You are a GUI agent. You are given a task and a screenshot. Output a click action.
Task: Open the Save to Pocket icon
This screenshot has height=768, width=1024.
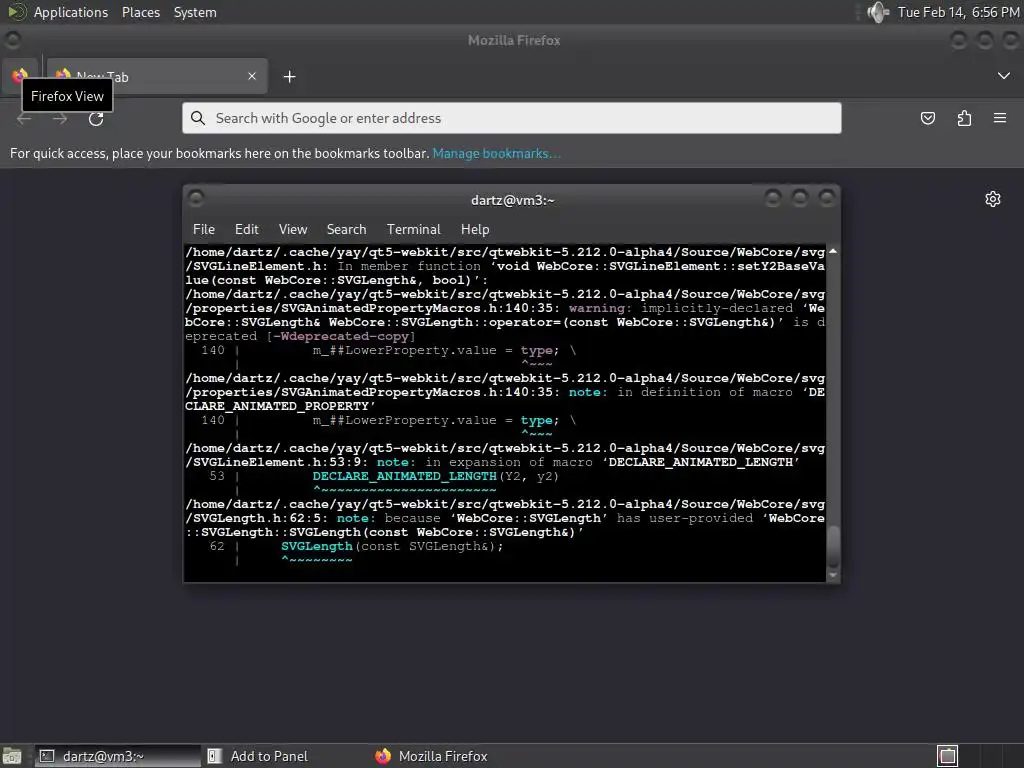coord(928,118)
